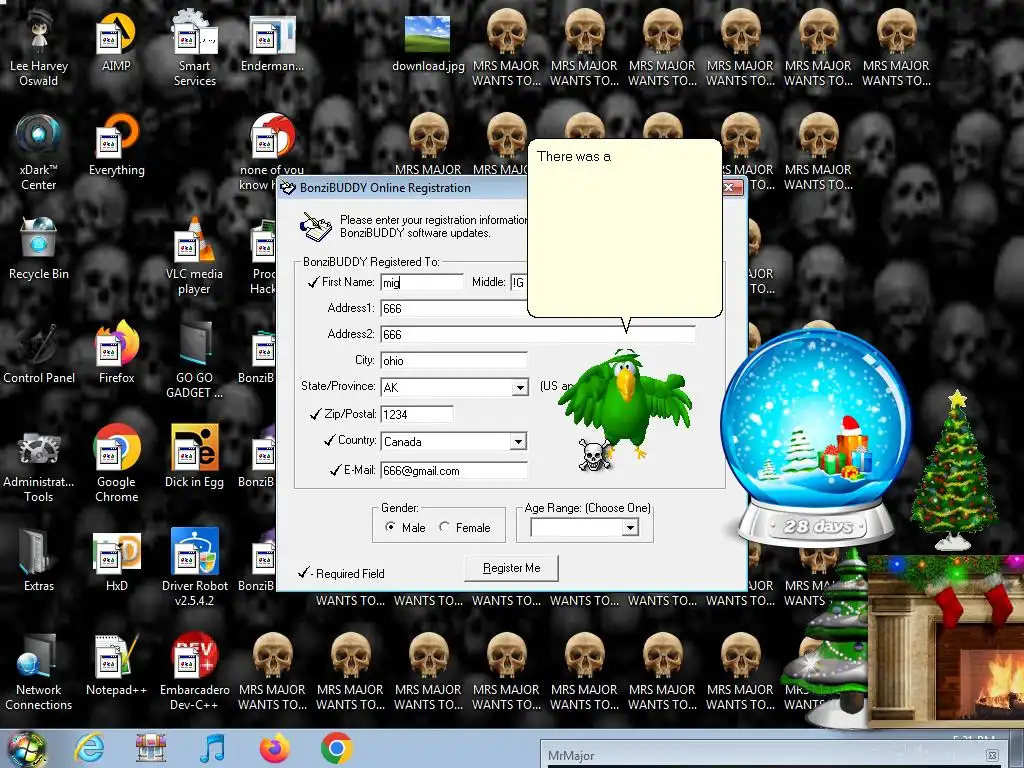The width and height of the screenshot is (1024, 768).
Task: Click the E-Mail field with 666@gmail.com
Action: (x=454, y=470)
